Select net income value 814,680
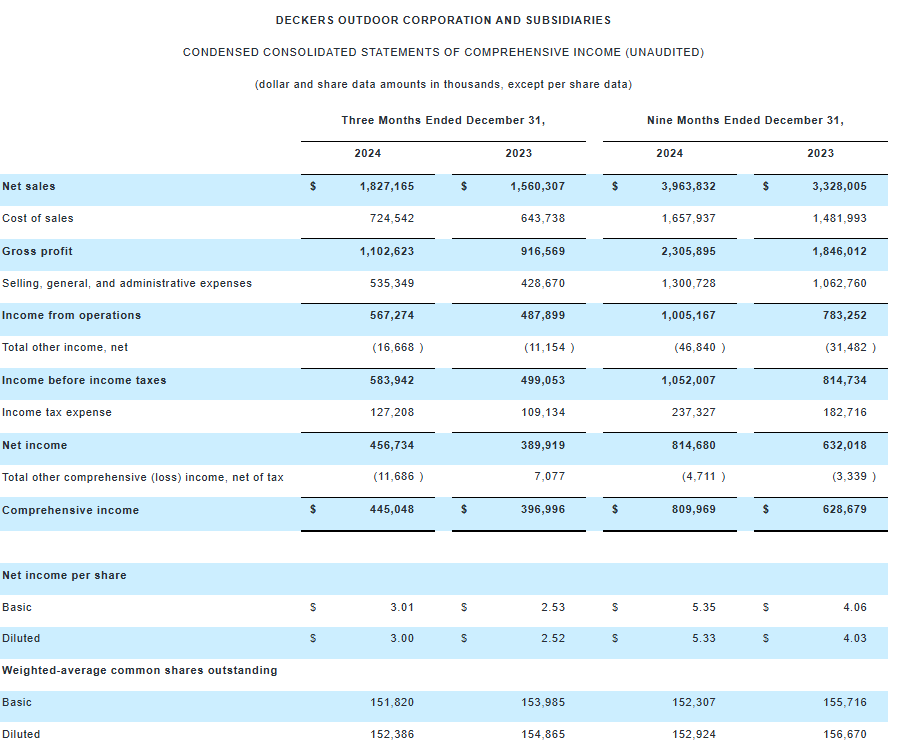Viewport: 900px width, 755px height. [x=694, y=445]
